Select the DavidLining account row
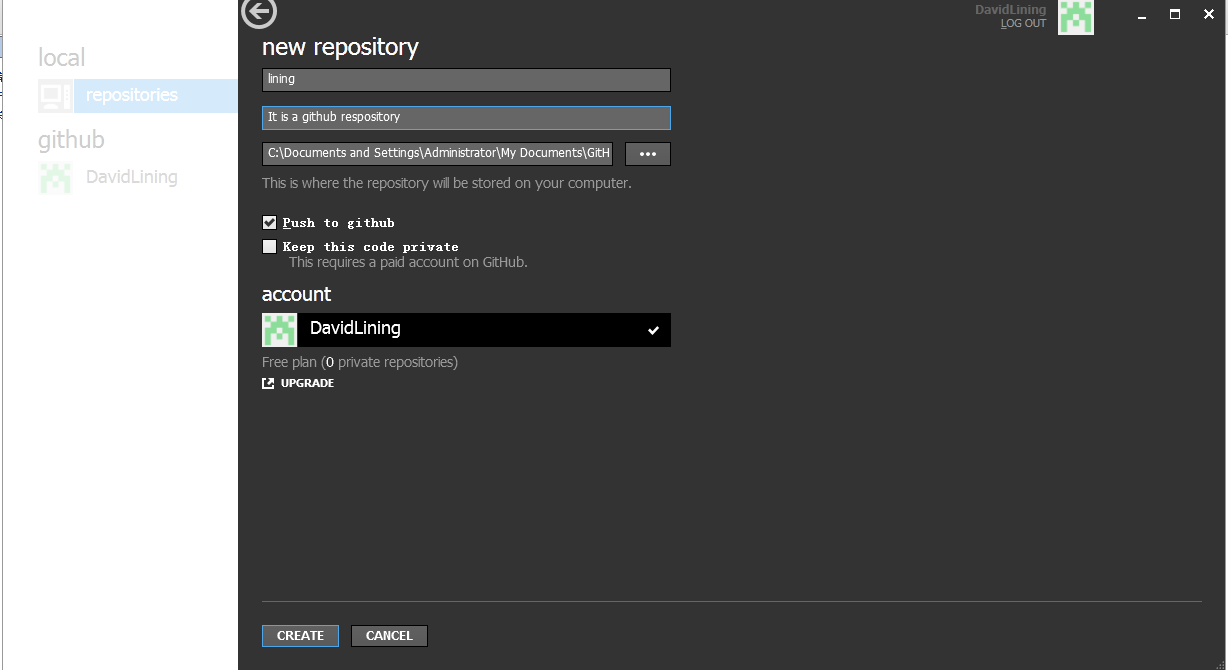Viewport: 1228px width, 670px height. click(x=466, y=330)
